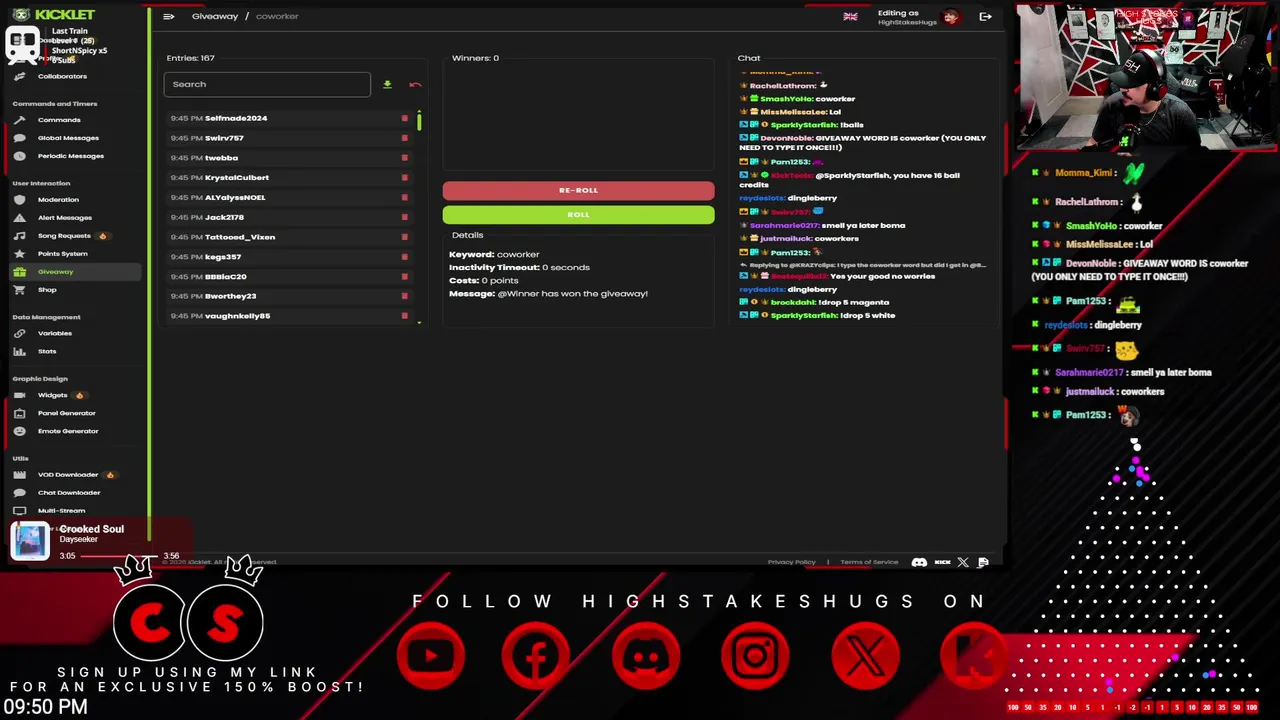The image size is (1280, 720).
Task: Remove the Bworthey23 entry
Action: tap(404, 296)
